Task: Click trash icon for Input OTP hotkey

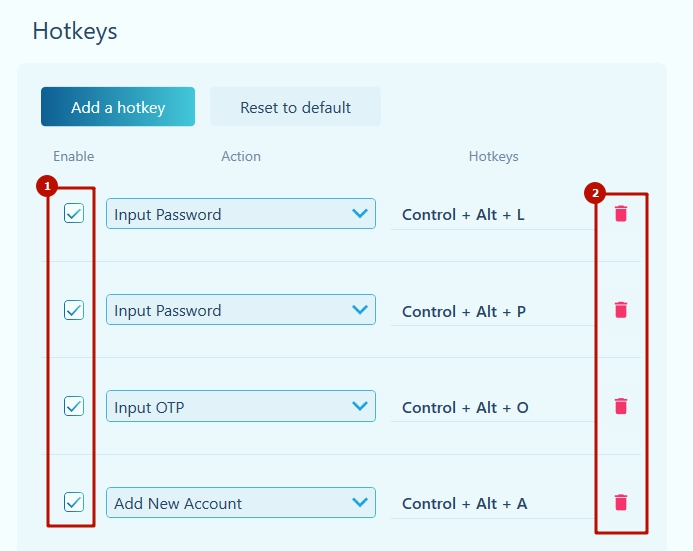Action: [x=621, y=406]
